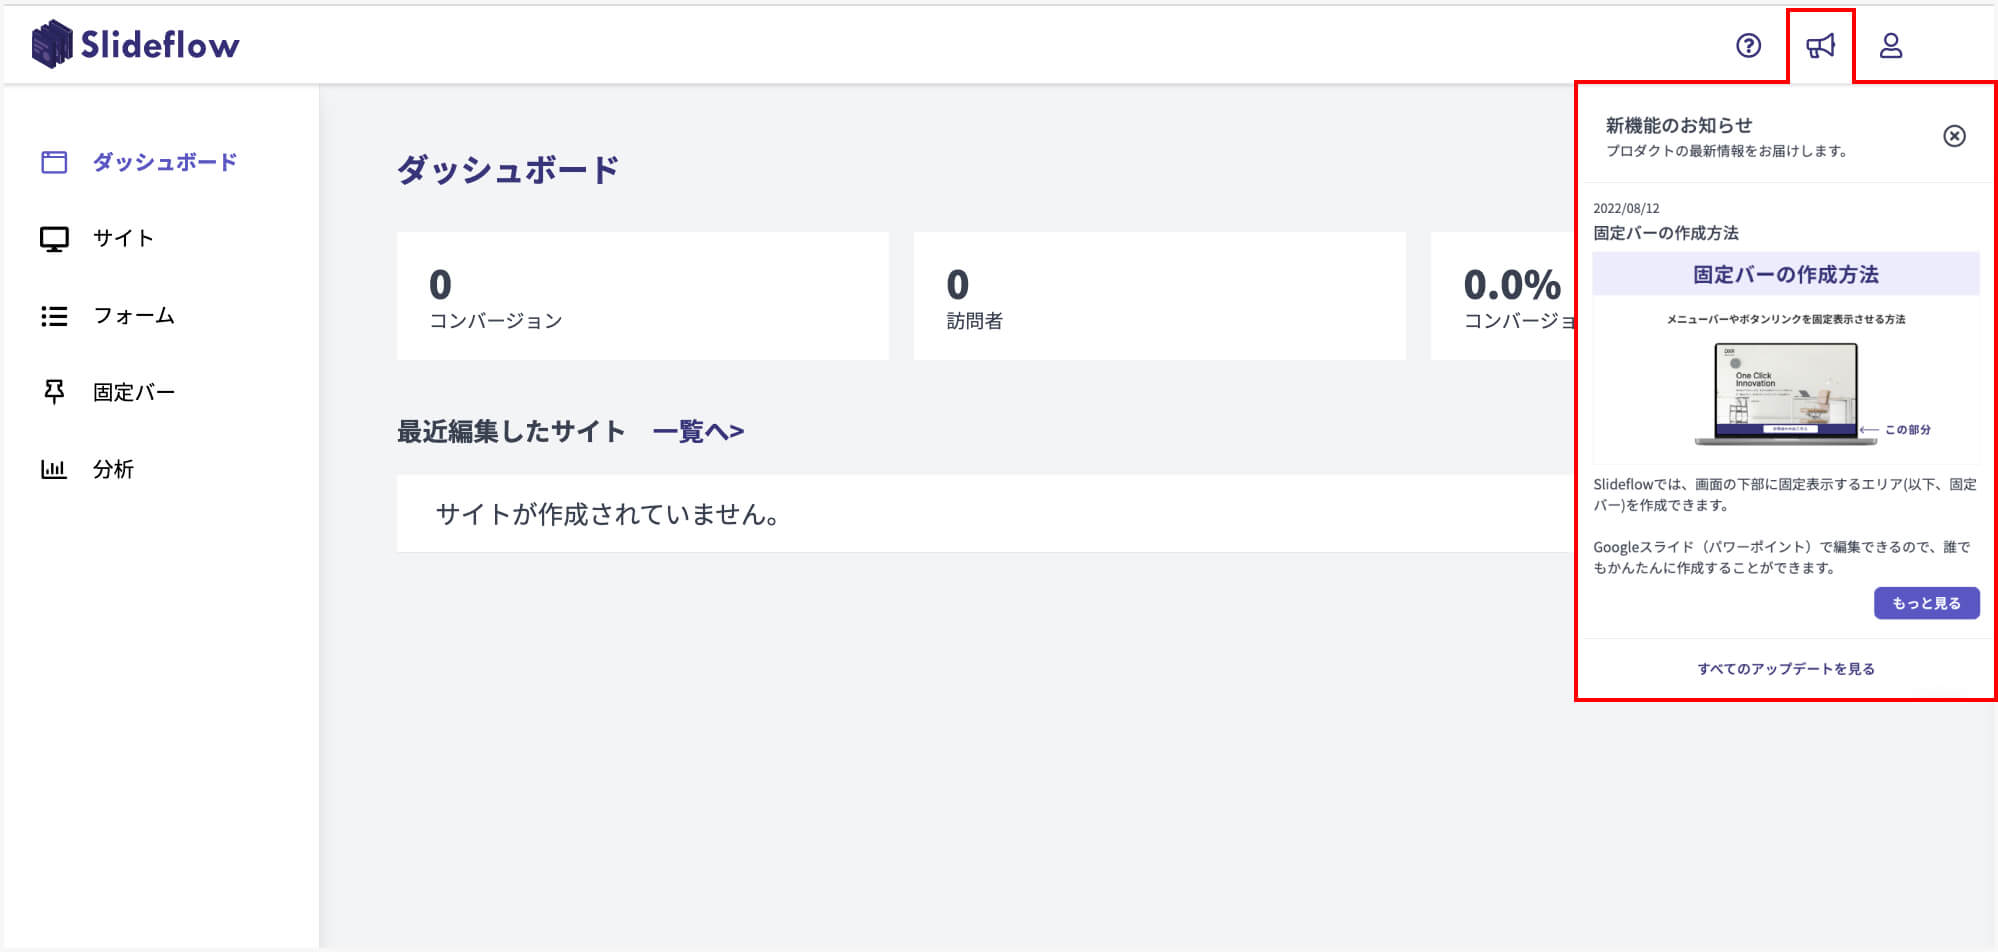
Task: Click the list icon beside フォーム
Action: (x=54, y=315)
